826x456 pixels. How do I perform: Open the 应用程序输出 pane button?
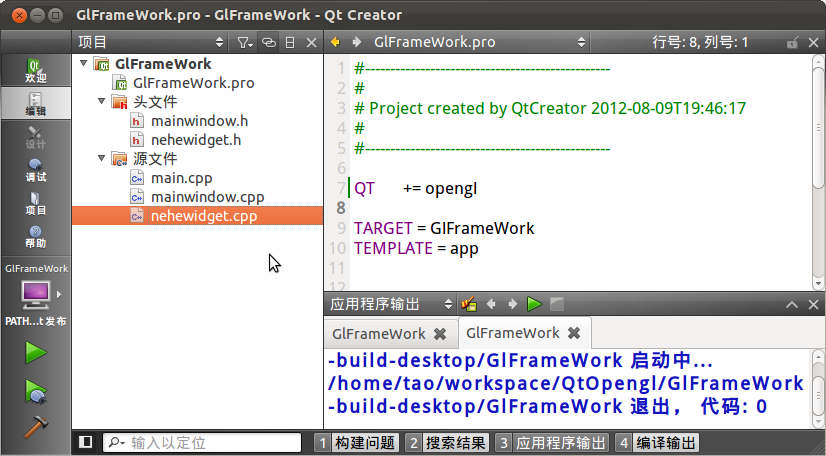[x=552, y=442]
